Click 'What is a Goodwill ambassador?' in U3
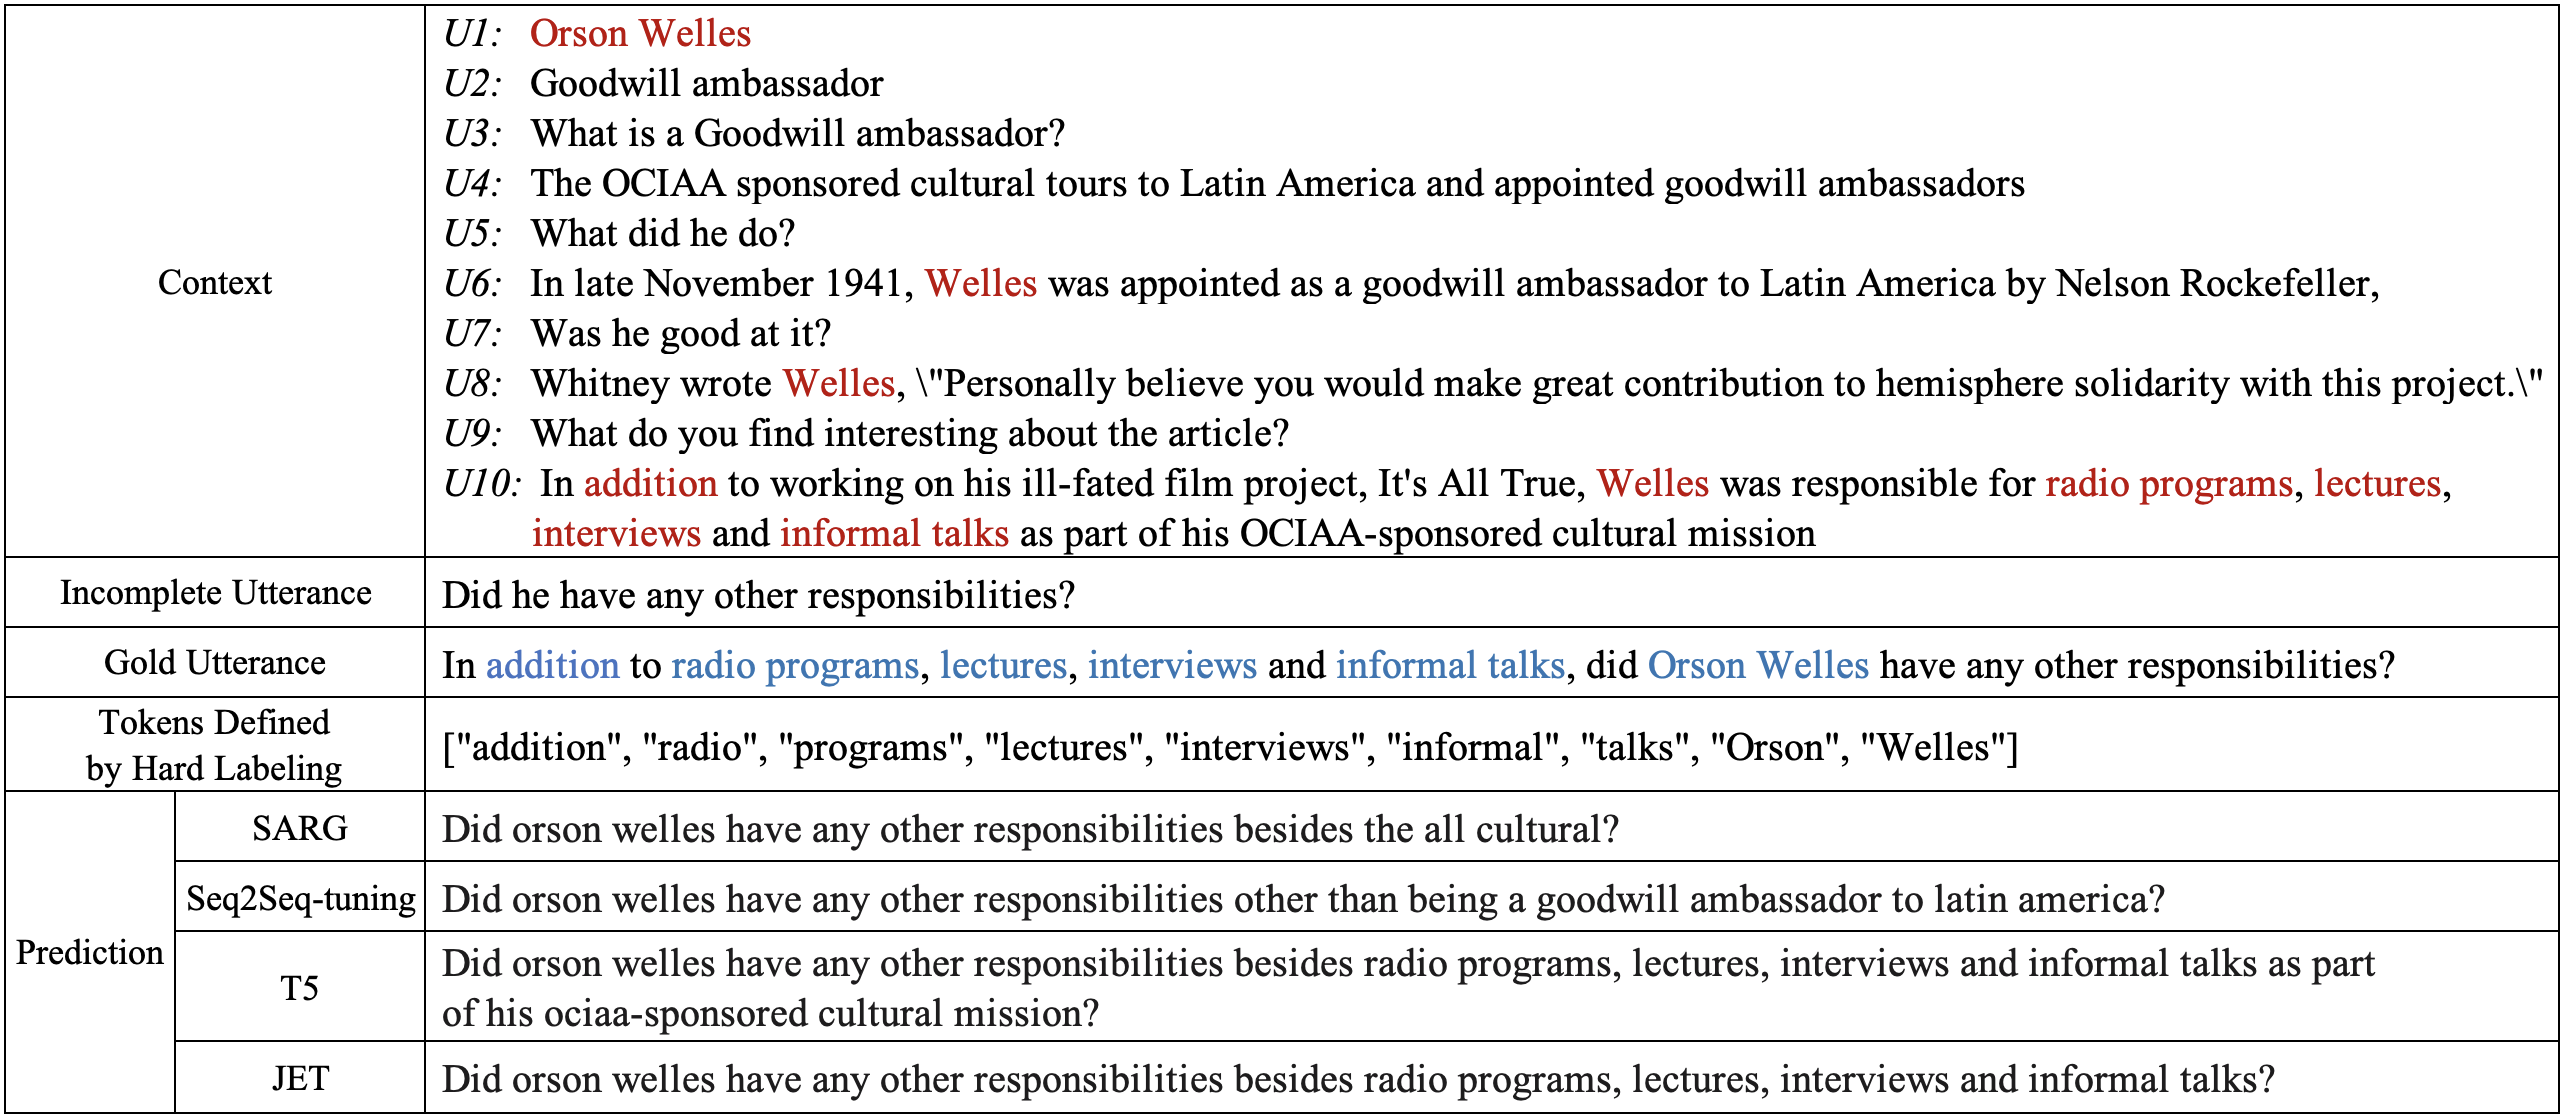This screenshot has width=2564, height=1120. [797, 134]
